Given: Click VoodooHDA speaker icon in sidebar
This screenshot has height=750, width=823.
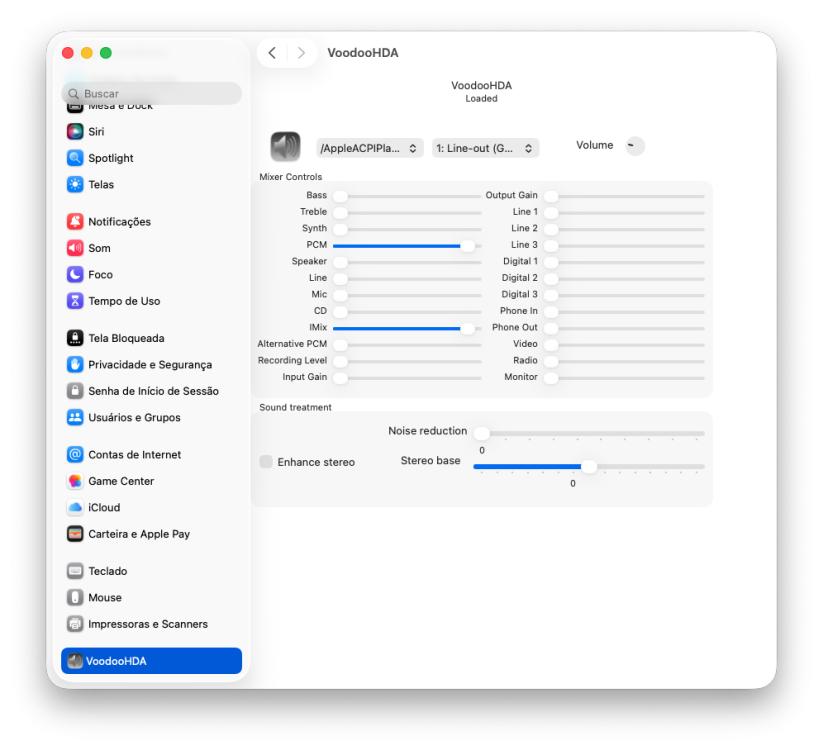Looking at the screenshot, I should [75, 661].
